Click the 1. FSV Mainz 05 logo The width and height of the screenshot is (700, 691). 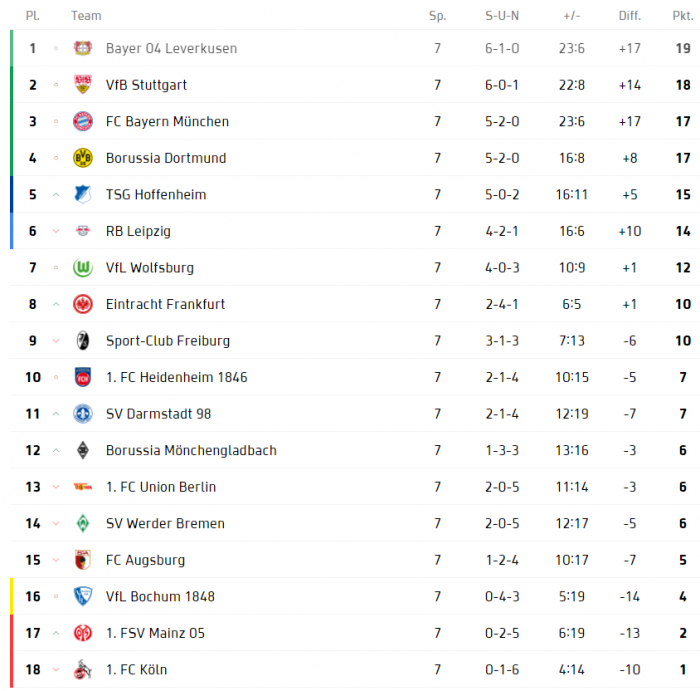click(83, 633)
